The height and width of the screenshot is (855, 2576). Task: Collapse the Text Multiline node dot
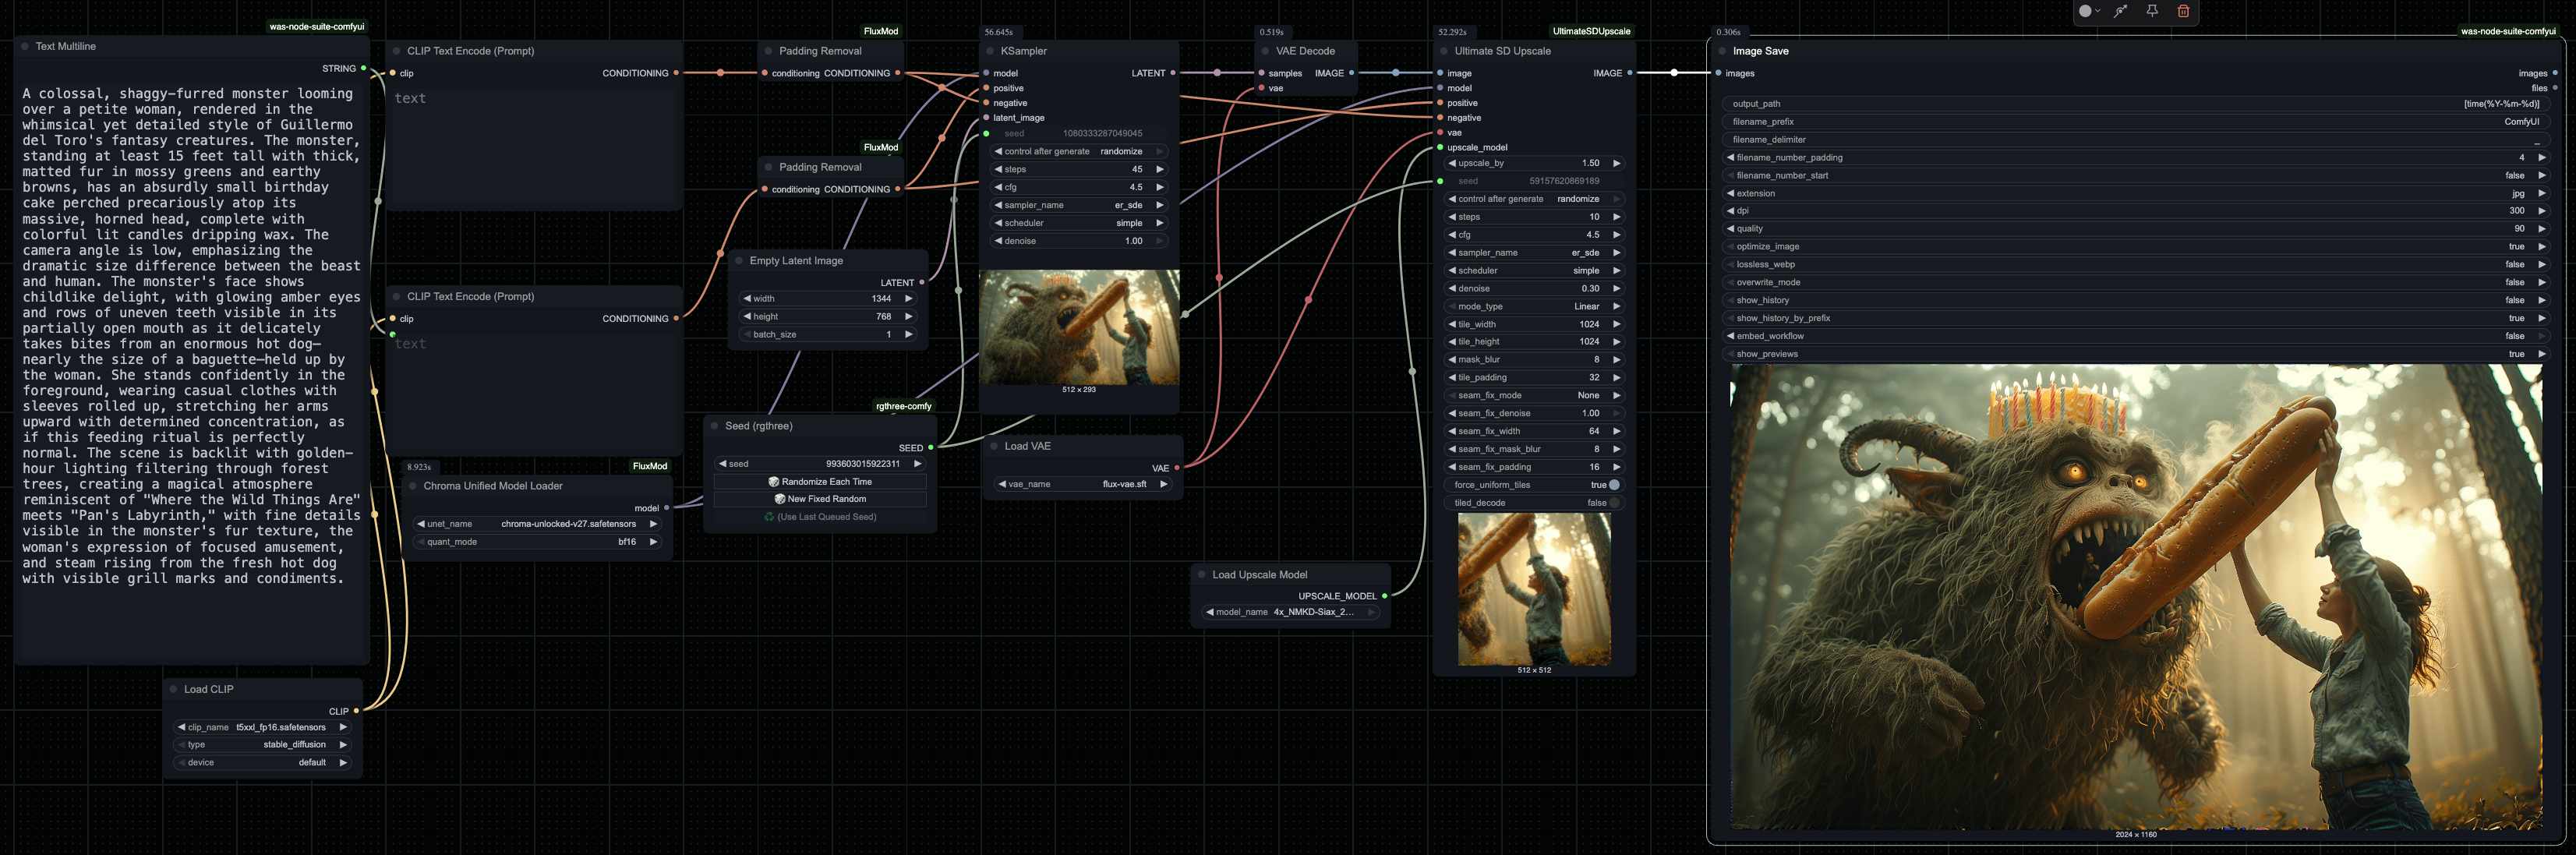coord(25,46)
